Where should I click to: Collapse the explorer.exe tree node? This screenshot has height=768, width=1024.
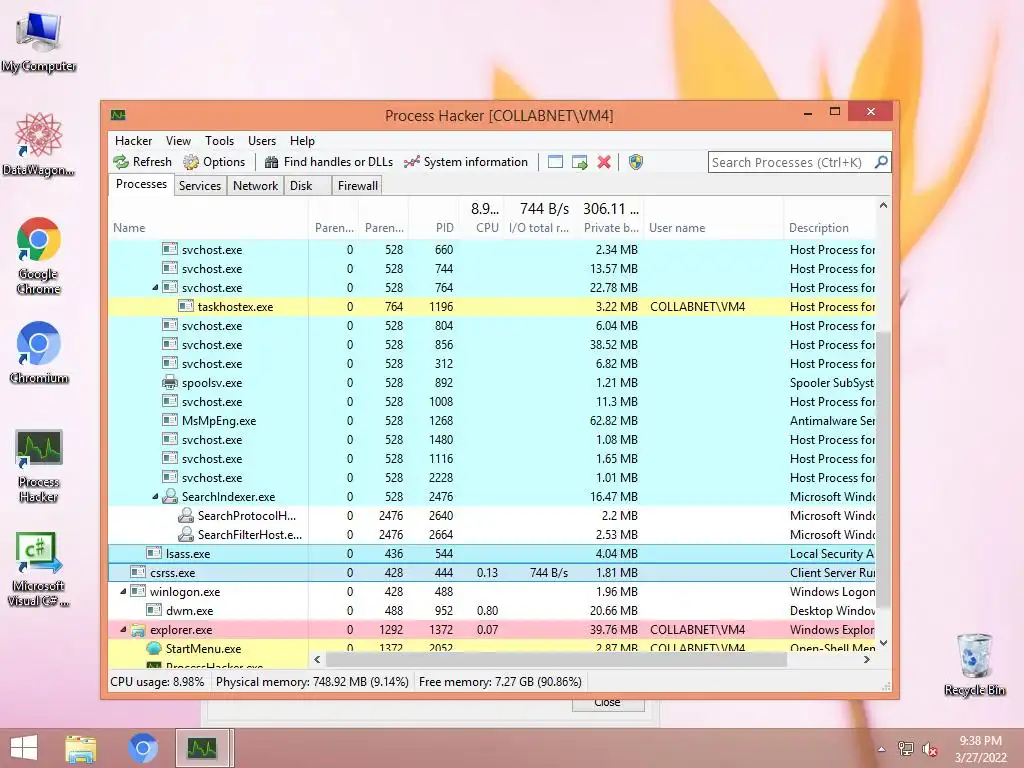point(123,630)
